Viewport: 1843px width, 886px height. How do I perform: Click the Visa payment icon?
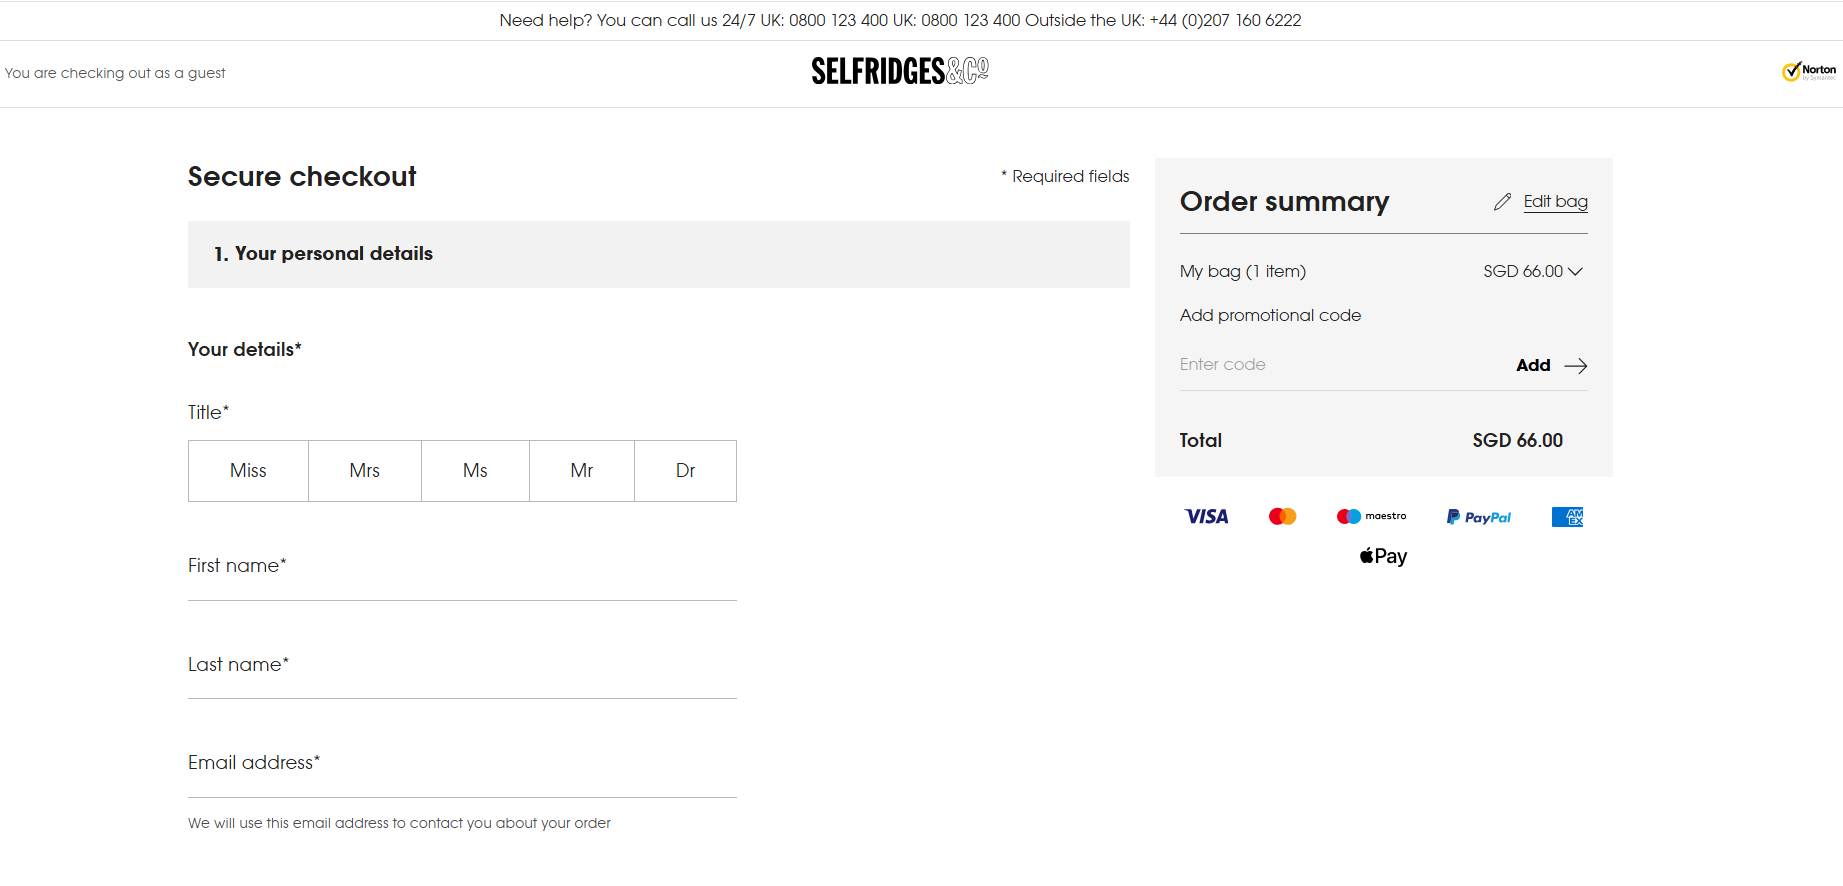[1206, 516]
